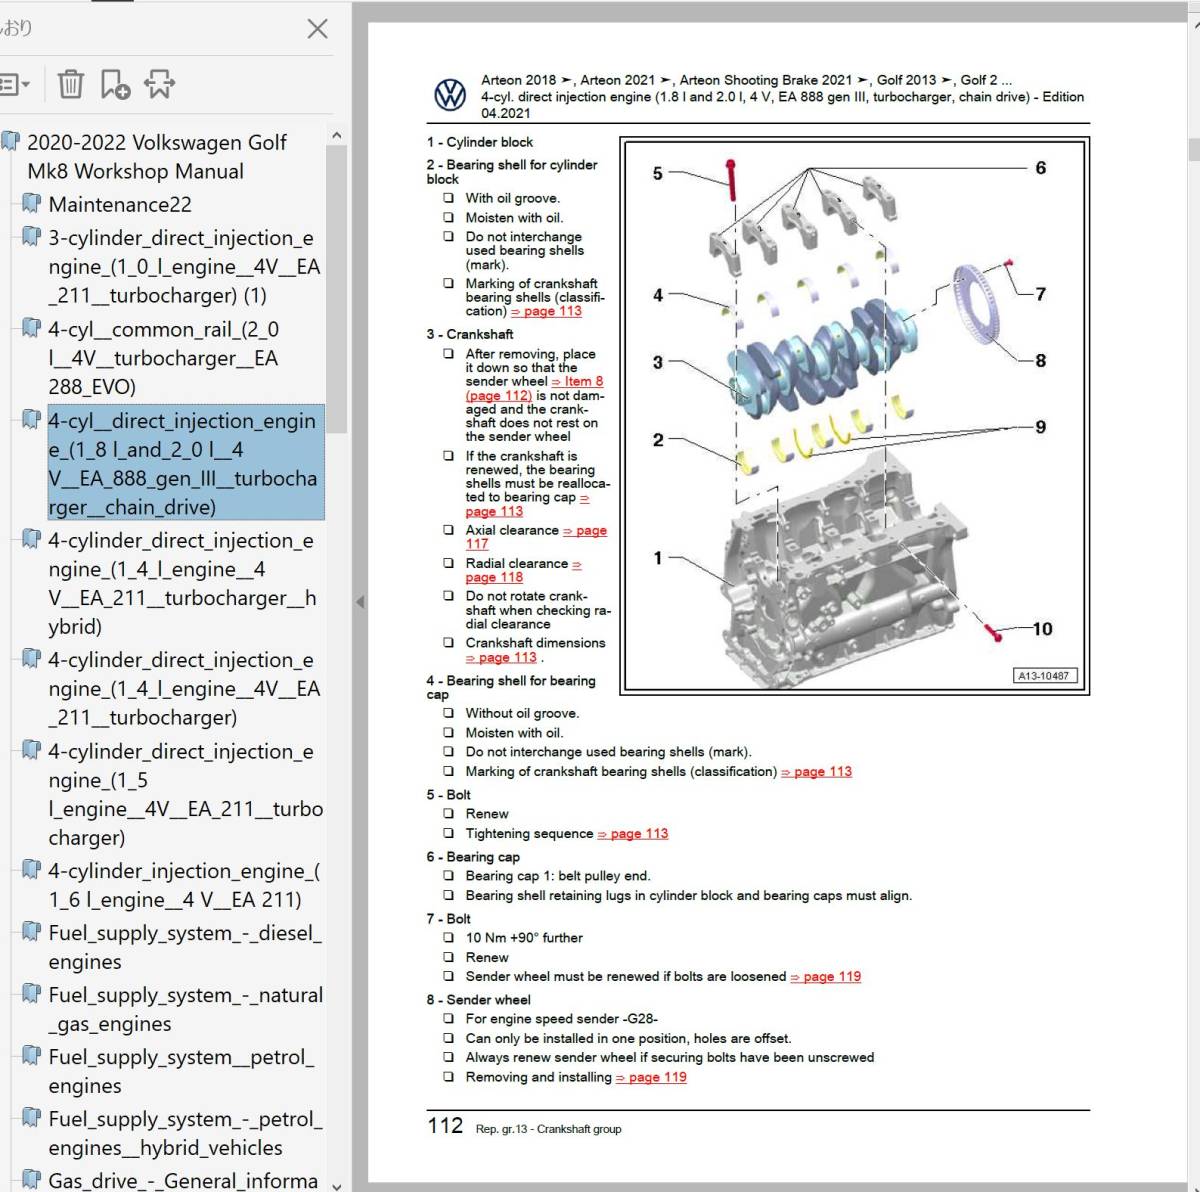Follow the Axial clearance page 117 link
The width and height of the screenshot is (1200, 1192).
click(535, 538)
